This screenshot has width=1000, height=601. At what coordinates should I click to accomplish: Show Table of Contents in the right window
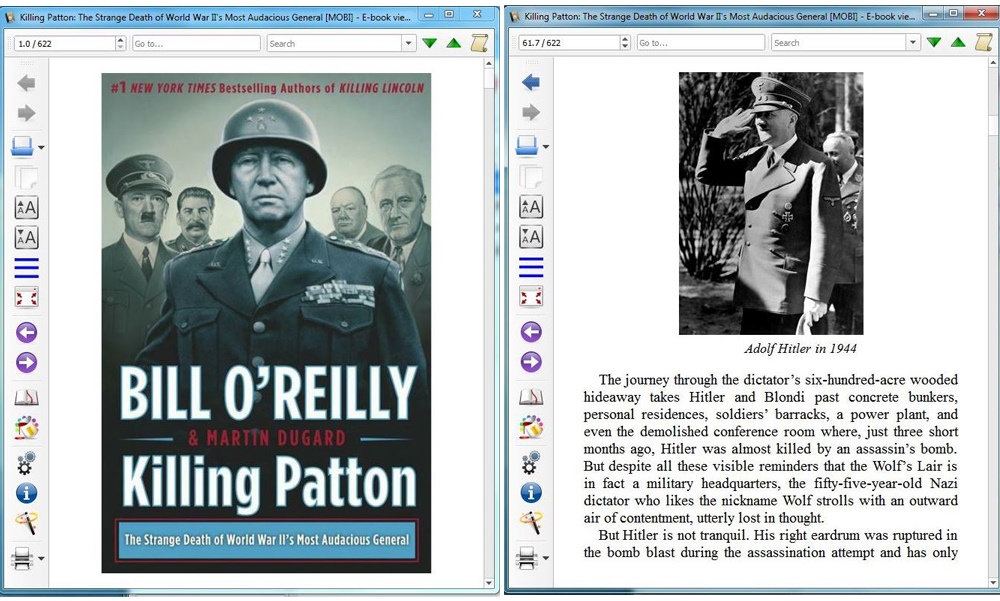click(531, 267)
